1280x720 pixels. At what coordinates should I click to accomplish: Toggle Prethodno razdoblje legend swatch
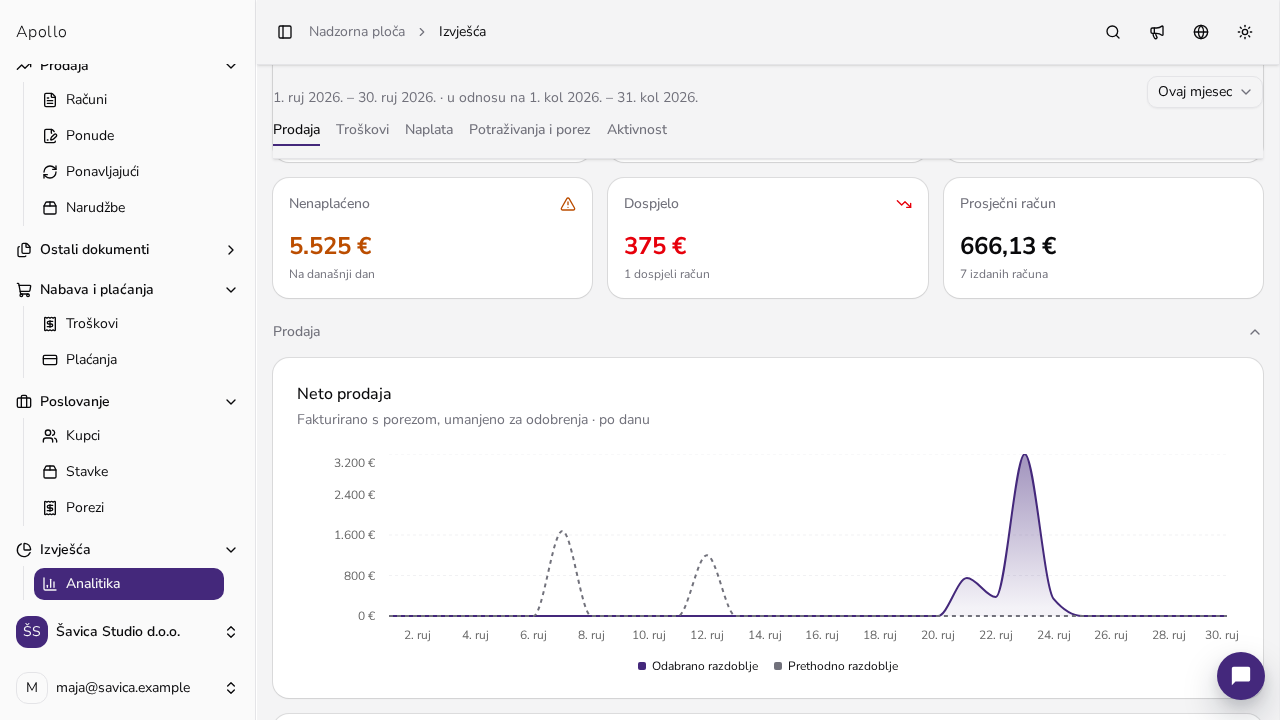point(778,667)
